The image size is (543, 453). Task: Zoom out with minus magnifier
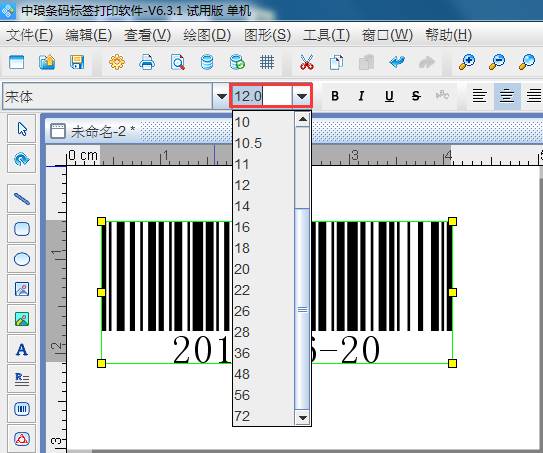[497, 63]
